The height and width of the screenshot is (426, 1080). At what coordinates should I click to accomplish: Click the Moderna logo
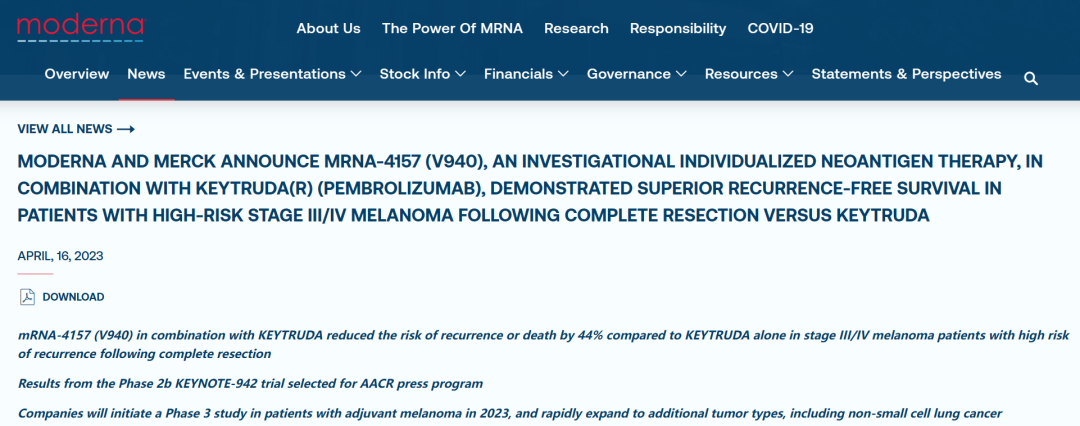80,27
